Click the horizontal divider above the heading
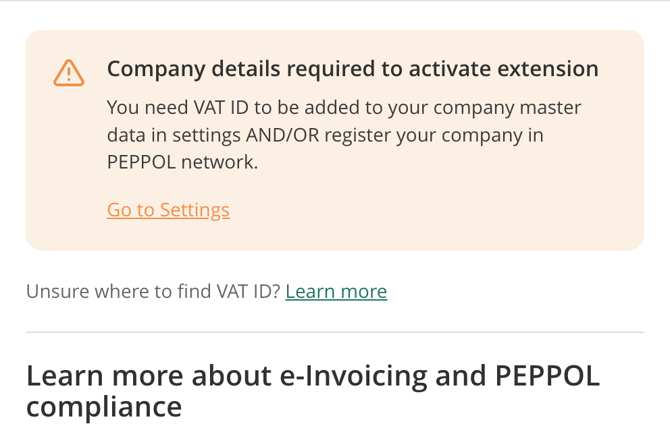The width and height of the screenshot is (670, 430). click(334, 332)
